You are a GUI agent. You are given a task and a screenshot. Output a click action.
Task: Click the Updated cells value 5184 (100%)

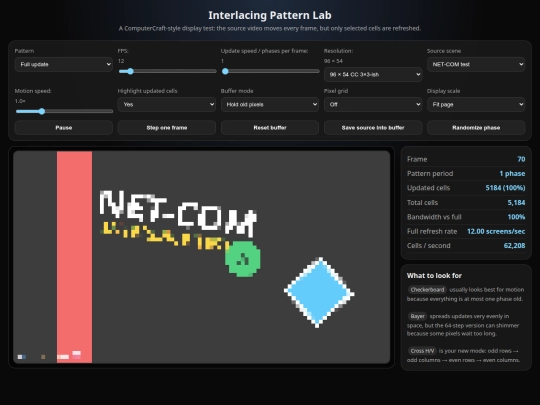[505, 188]
